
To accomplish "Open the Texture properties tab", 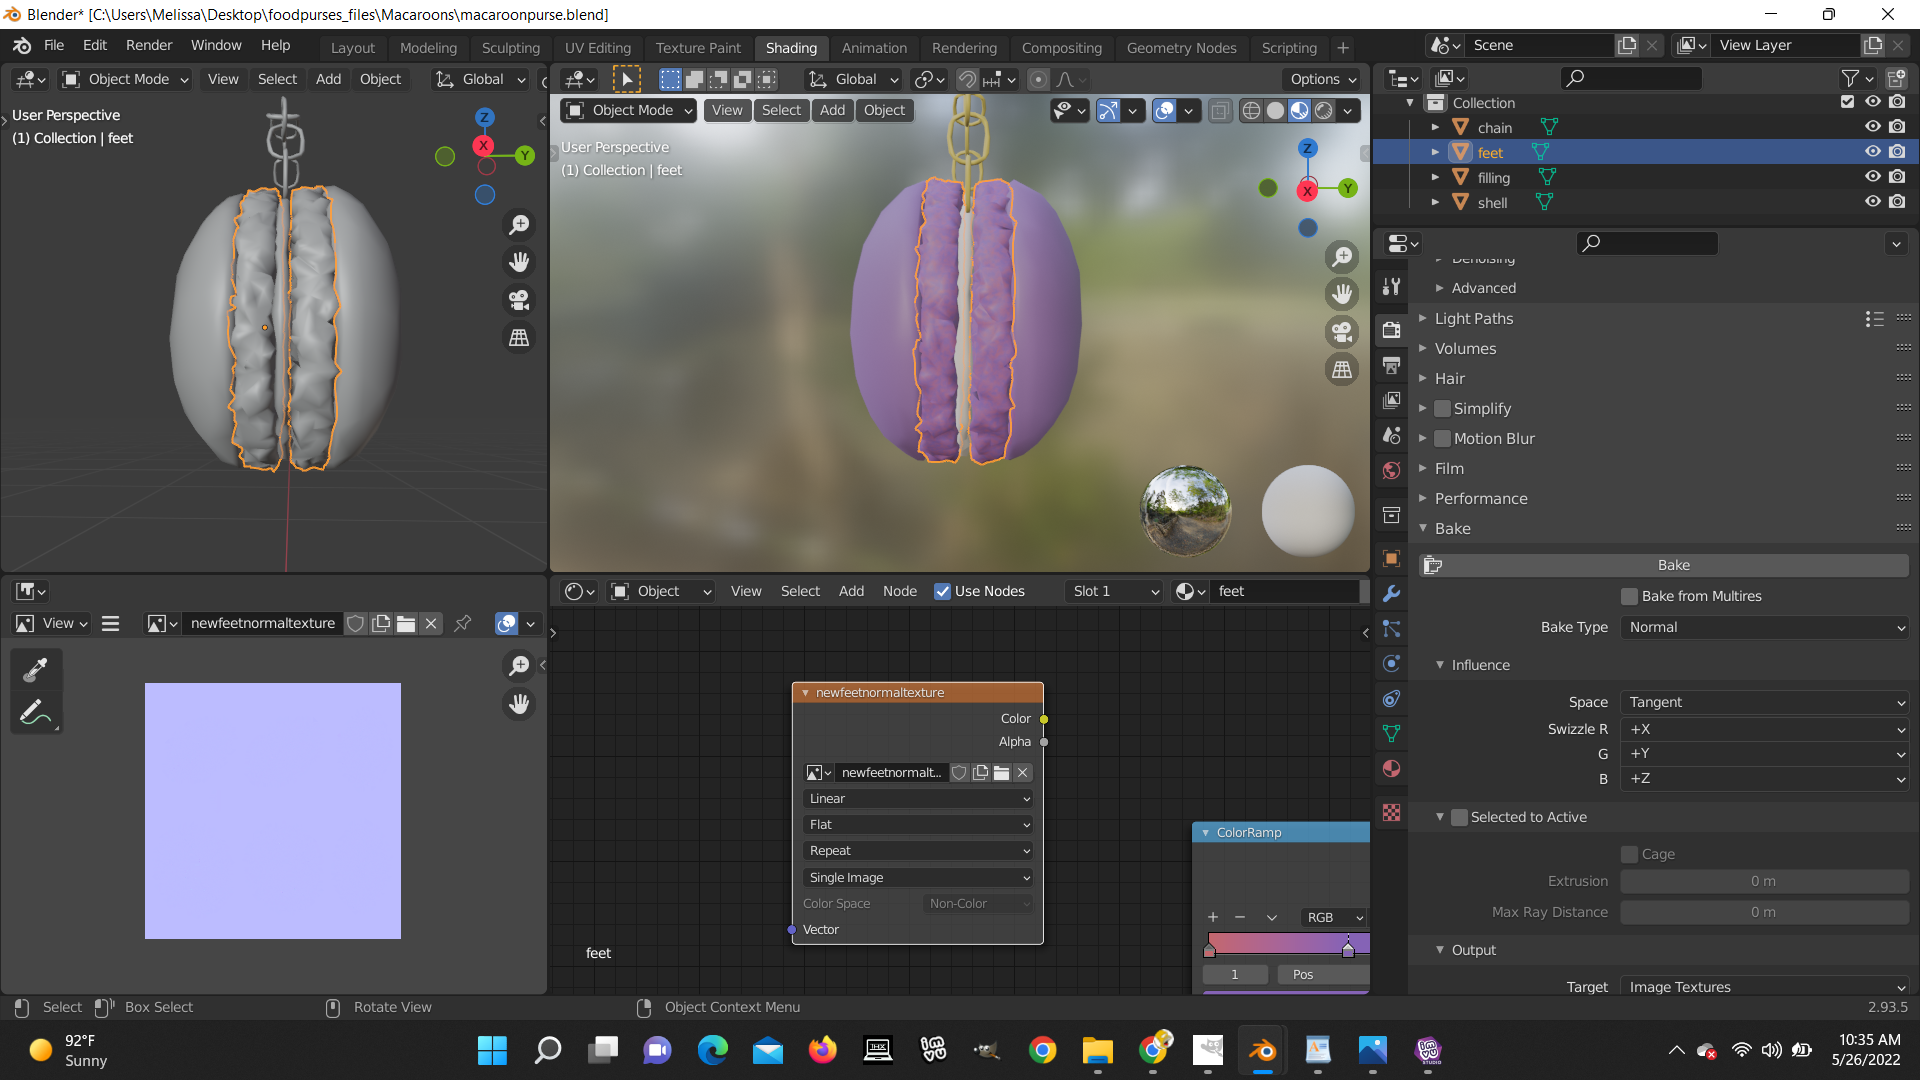I will (1391, 812).
